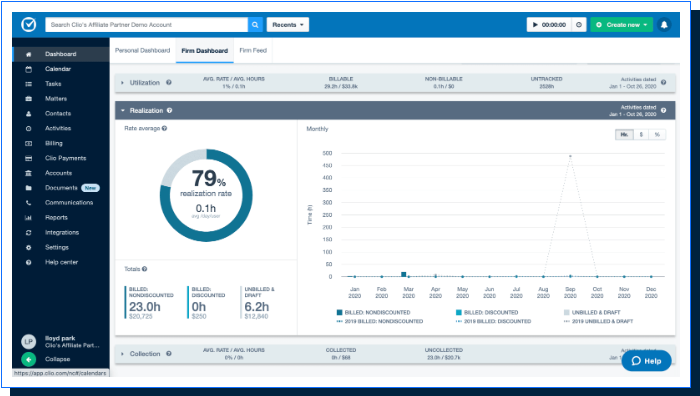The image size is (700, 396).
Task: Click the green Collapse arrow icon
Action: (x=29, y=359)
